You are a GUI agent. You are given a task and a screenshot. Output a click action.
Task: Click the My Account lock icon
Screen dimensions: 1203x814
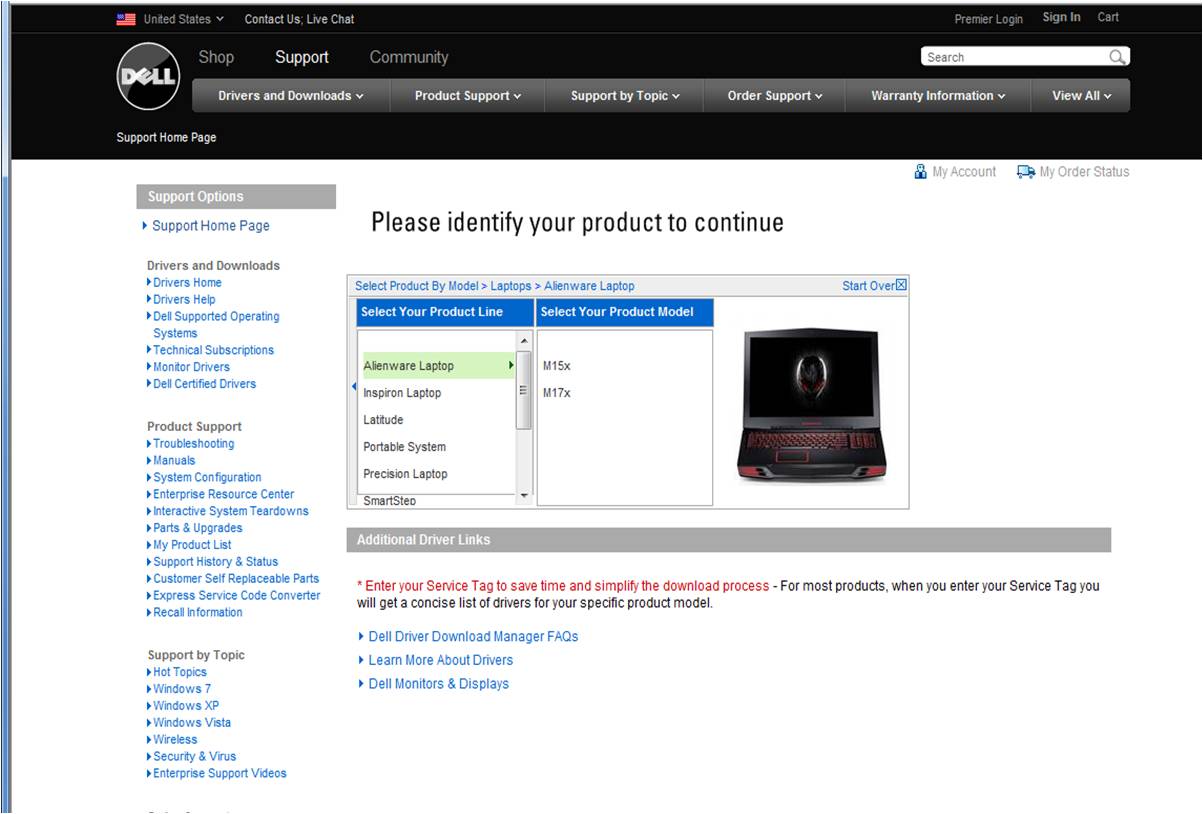pos(921,172)
